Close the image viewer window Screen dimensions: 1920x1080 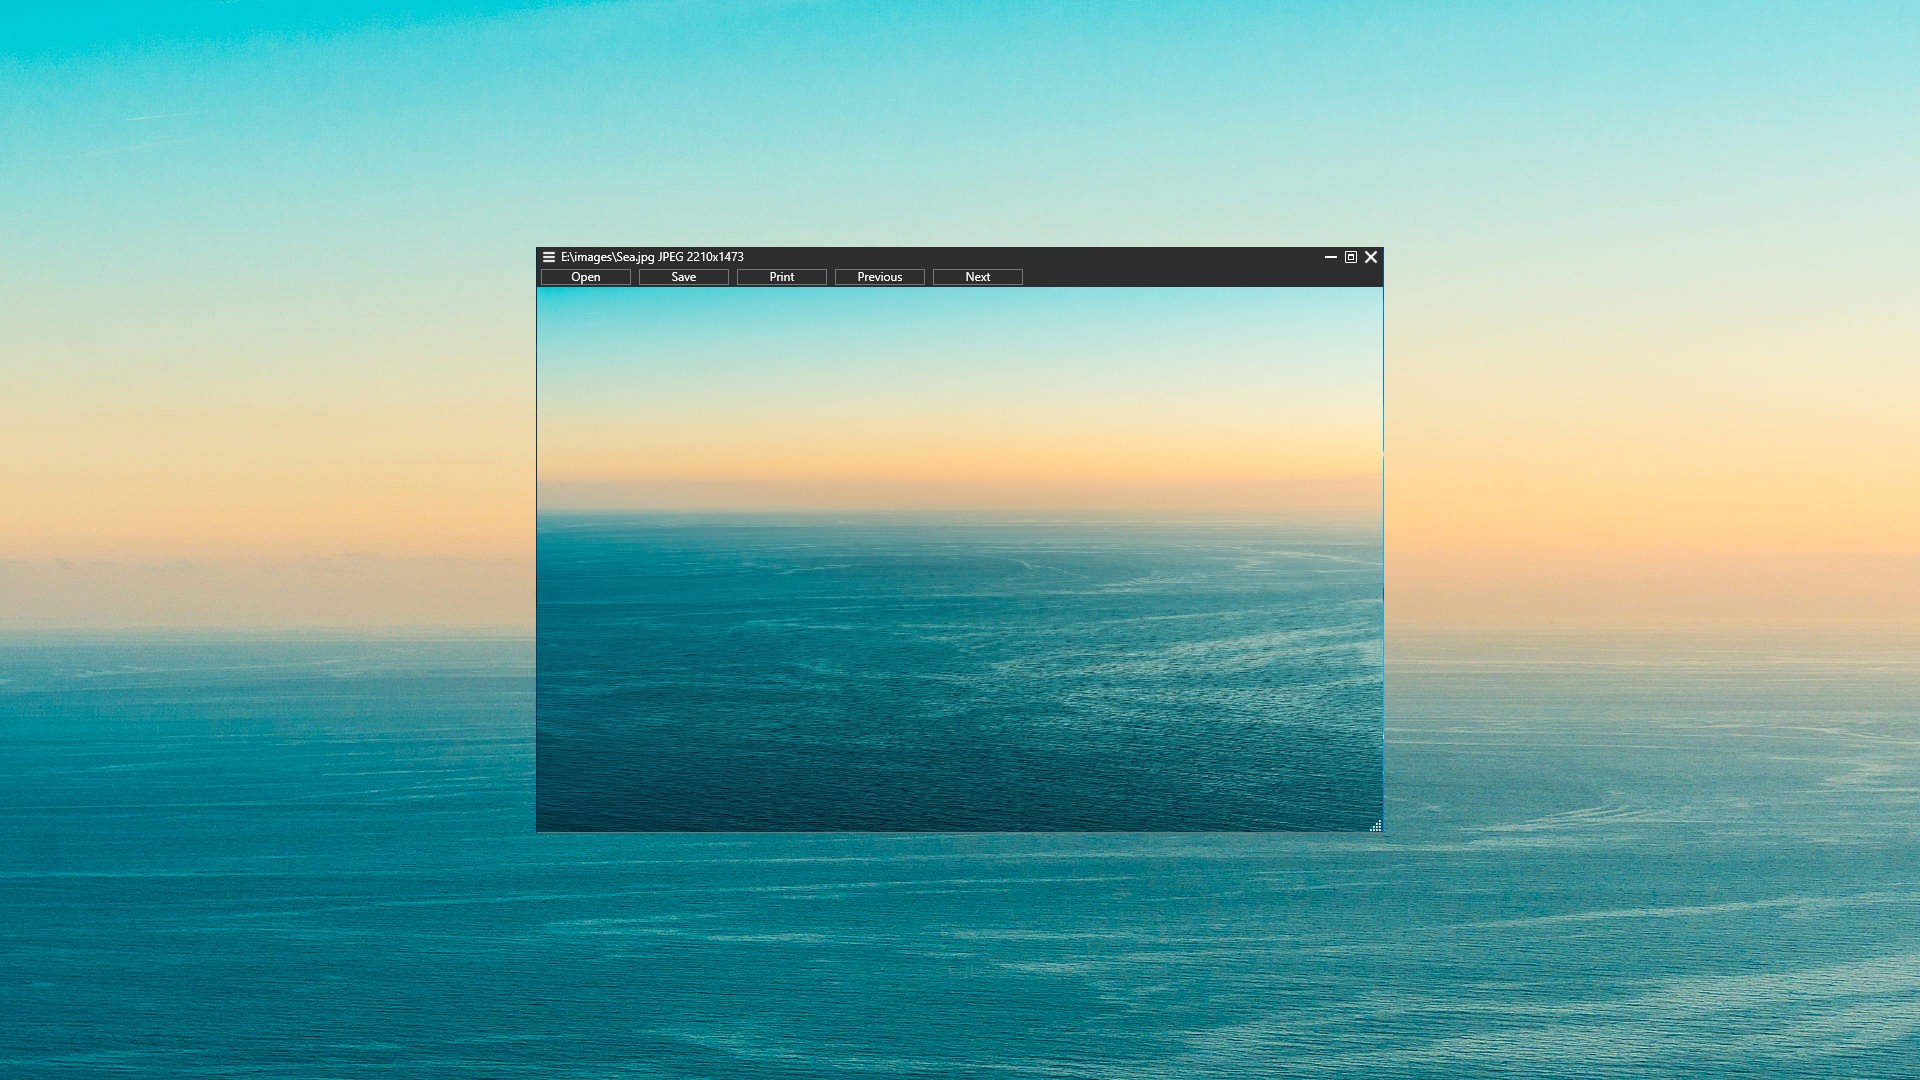1371,257
